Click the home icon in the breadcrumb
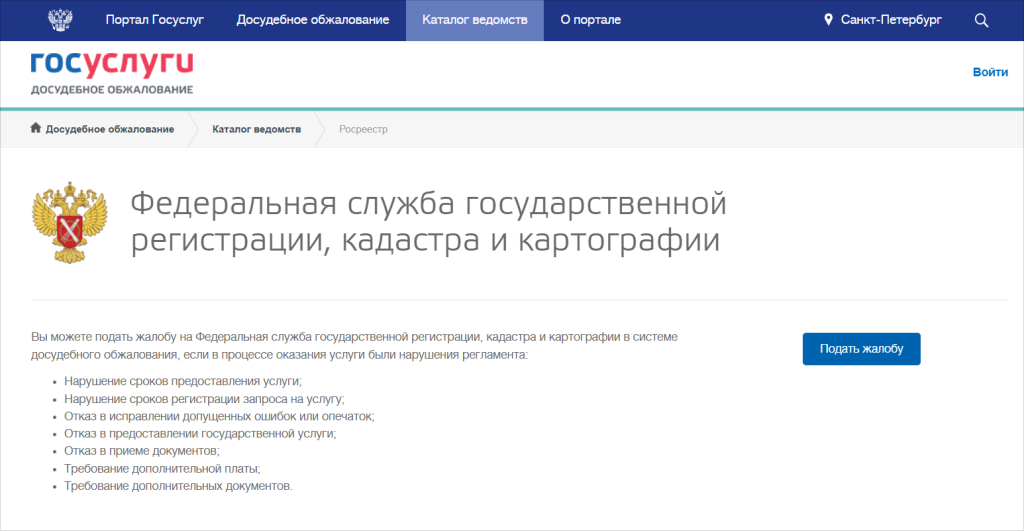The width and height of the screenshot is (1024, 531). (36, 128)
